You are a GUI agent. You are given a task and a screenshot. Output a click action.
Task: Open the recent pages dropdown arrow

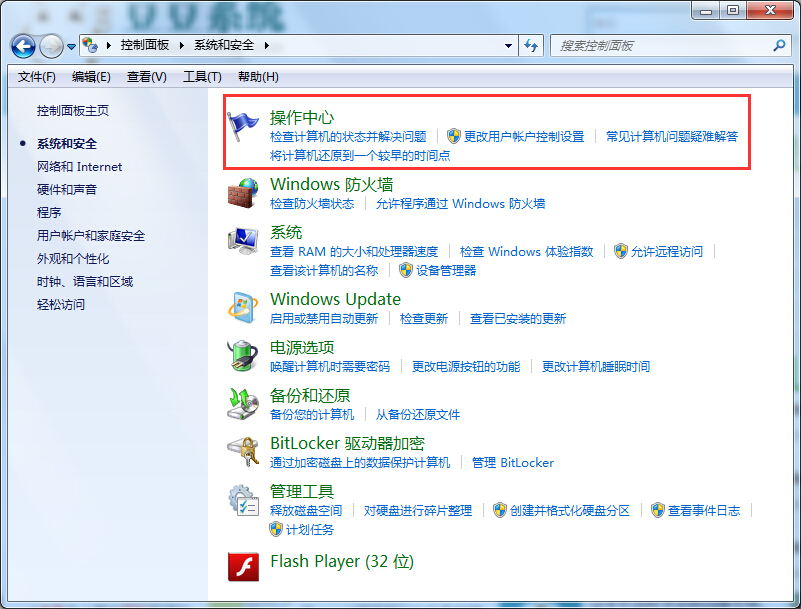coord(72,47)
